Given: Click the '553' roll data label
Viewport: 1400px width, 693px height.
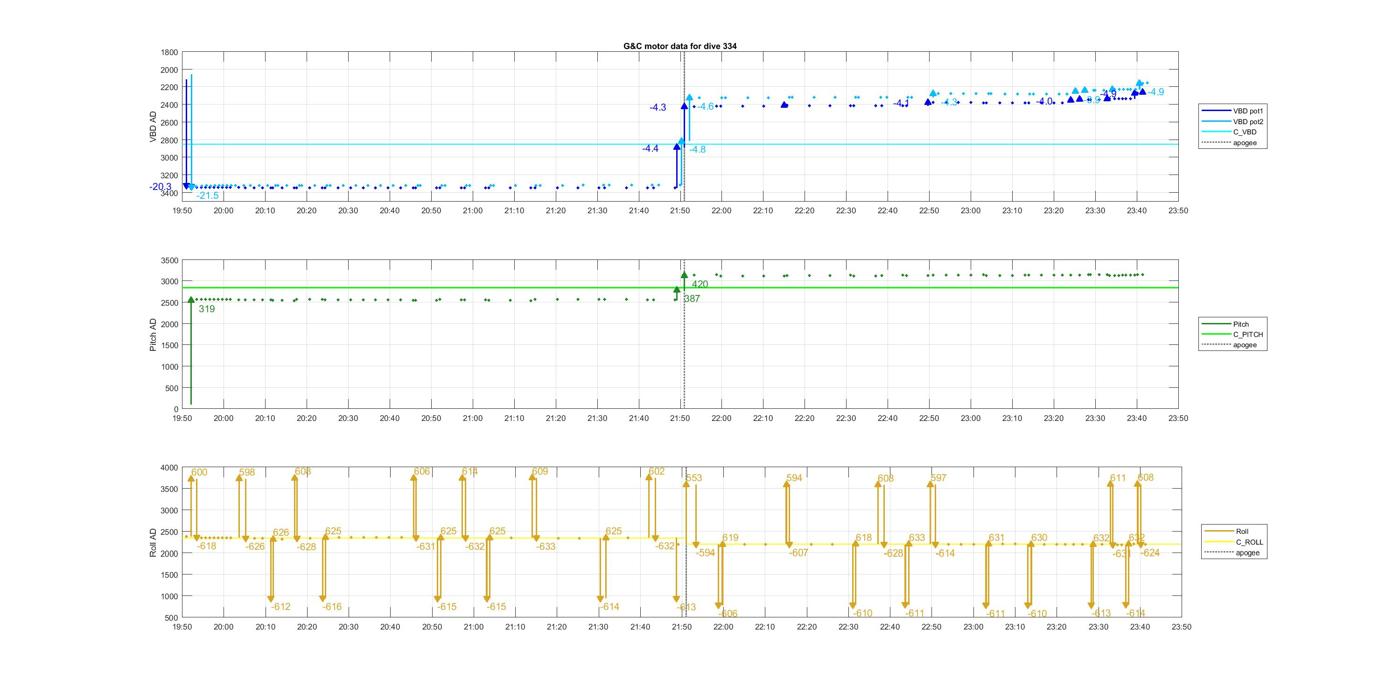Looking at the screenshot, I should (x=694, y=478).
